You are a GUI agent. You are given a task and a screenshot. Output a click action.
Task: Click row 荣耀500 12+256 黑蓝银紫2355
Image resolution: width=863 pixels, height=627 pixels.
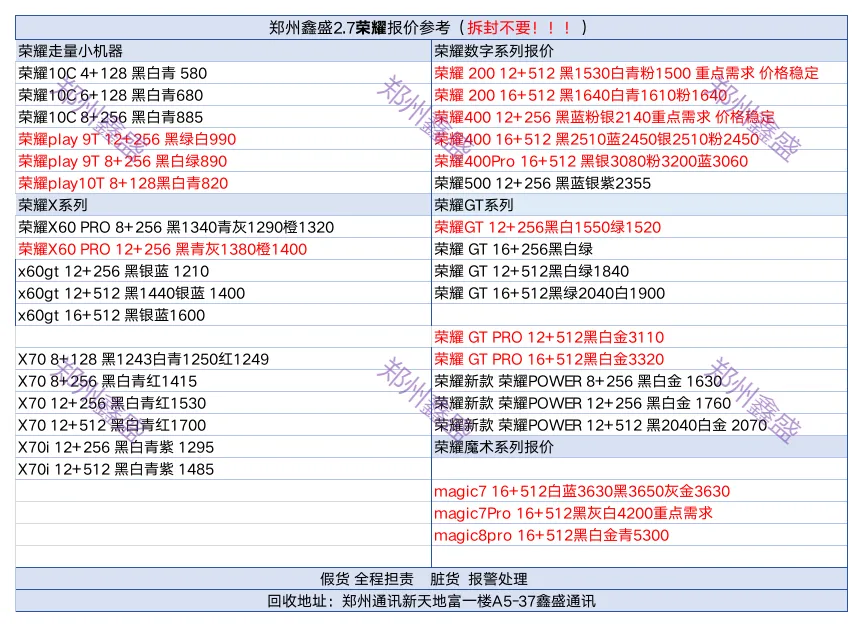pos(640,183)
